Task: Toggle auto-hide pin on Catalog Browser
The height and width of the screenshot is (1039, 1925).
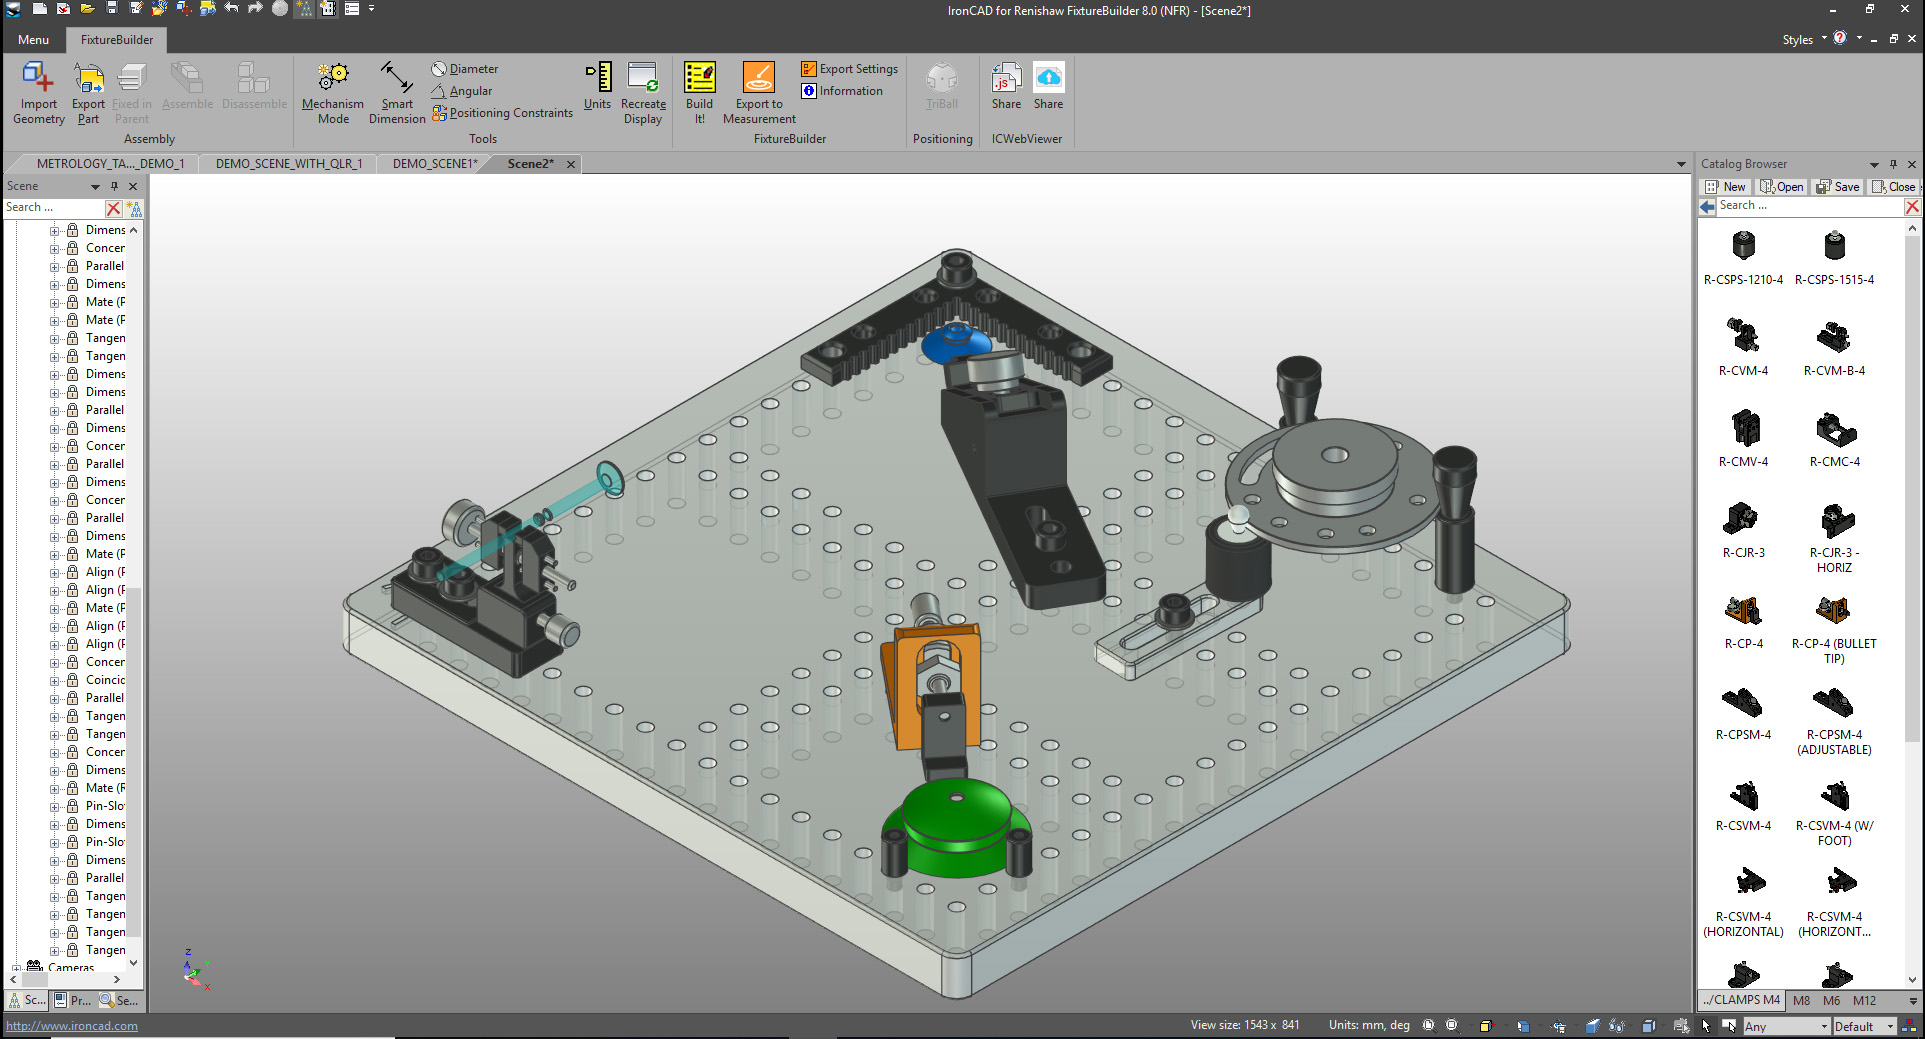Action: click(x=1893, y=164)
